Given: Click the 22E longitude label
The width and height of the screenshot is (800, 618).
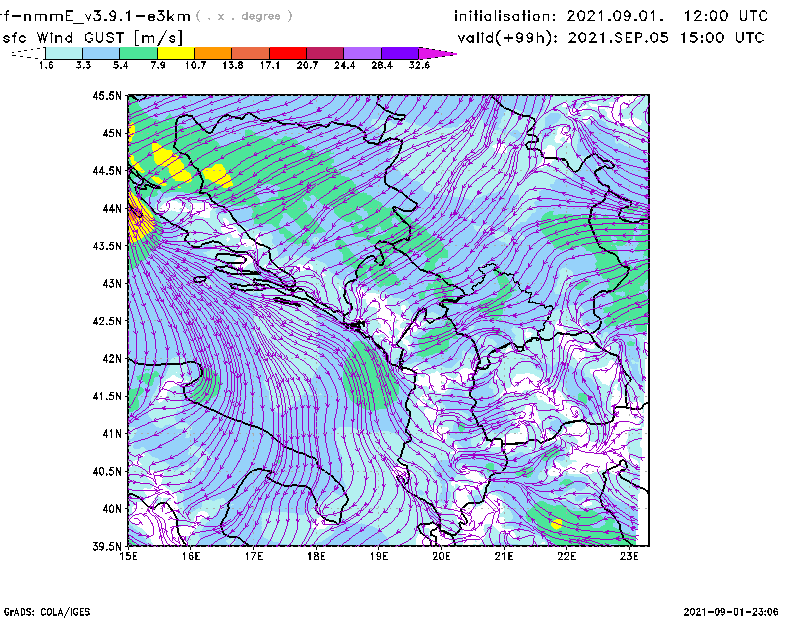Looking at the screenshot, I should pos(566,556).
